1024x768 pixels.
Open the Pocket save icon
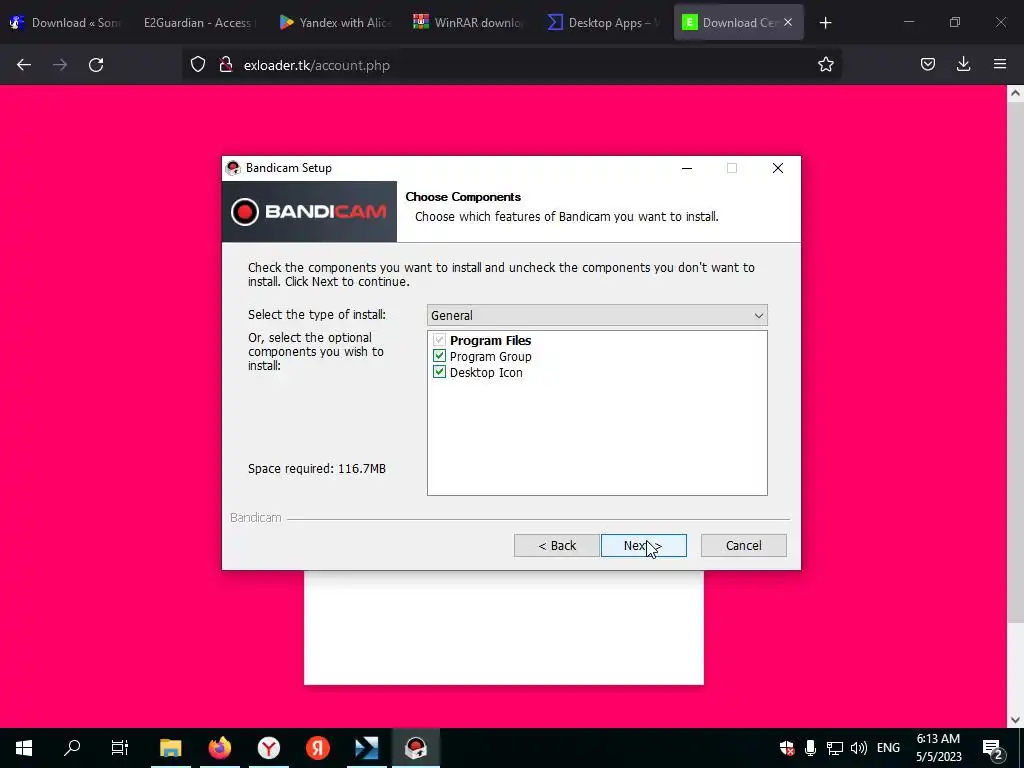(x=927, y=65)
